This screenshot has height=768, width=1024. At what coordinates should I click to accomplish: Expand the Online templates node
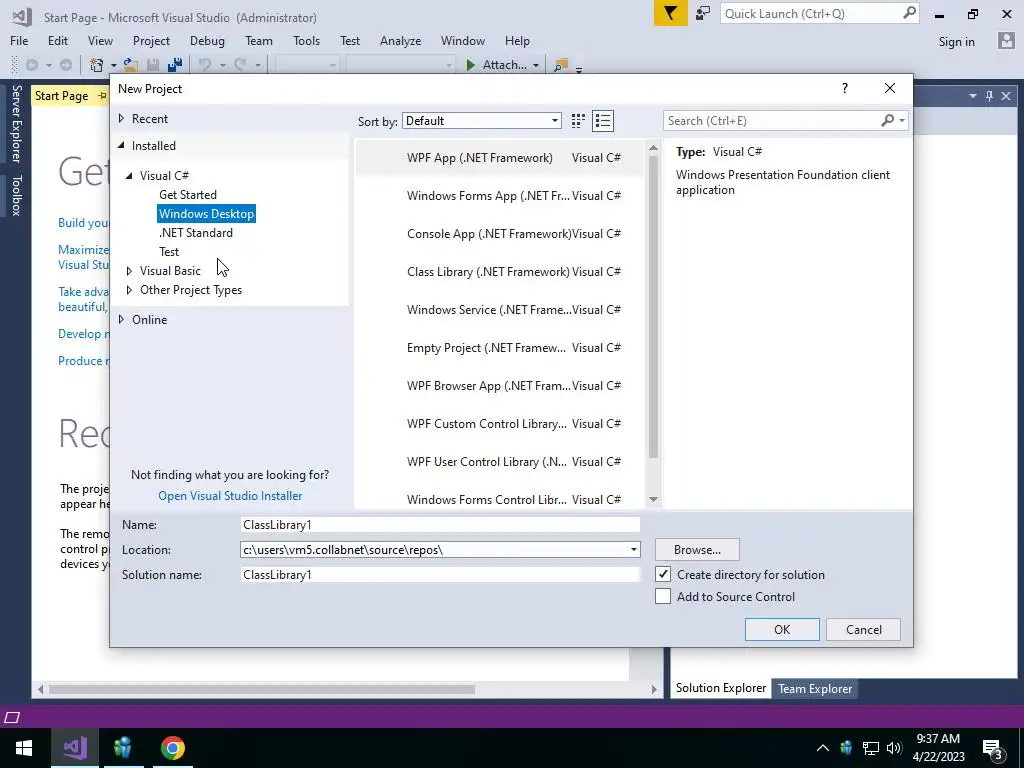[x=121, y=319]
